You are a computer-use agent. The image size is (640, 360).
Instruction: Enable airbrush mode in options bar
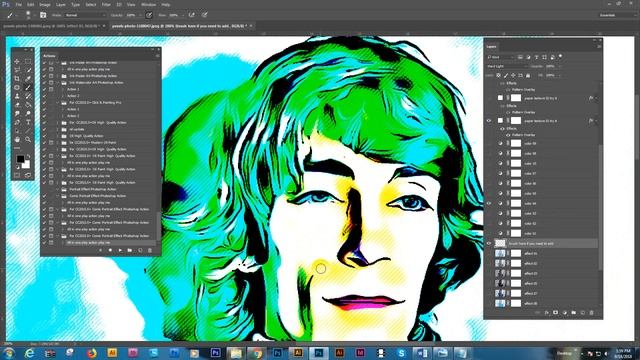191,15
